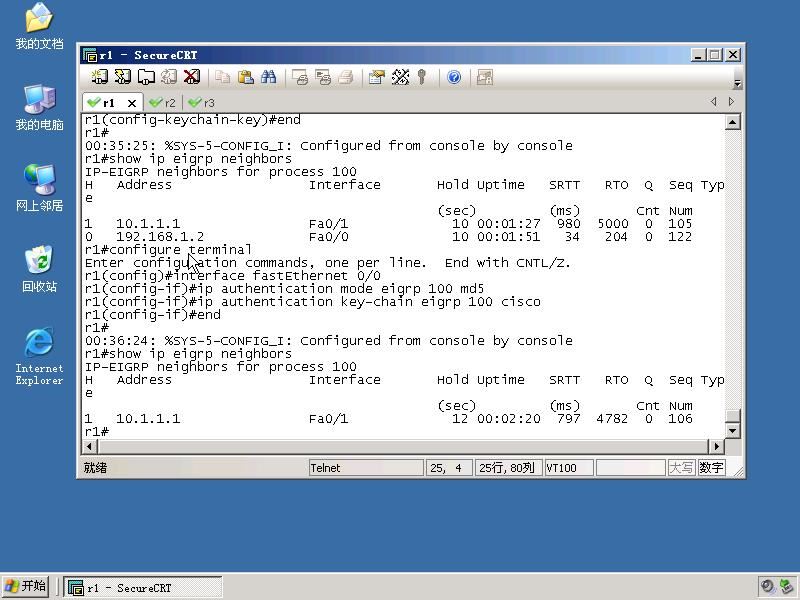
Task: Click the 大写 caps lock indicator
Action: pos(681,468)
